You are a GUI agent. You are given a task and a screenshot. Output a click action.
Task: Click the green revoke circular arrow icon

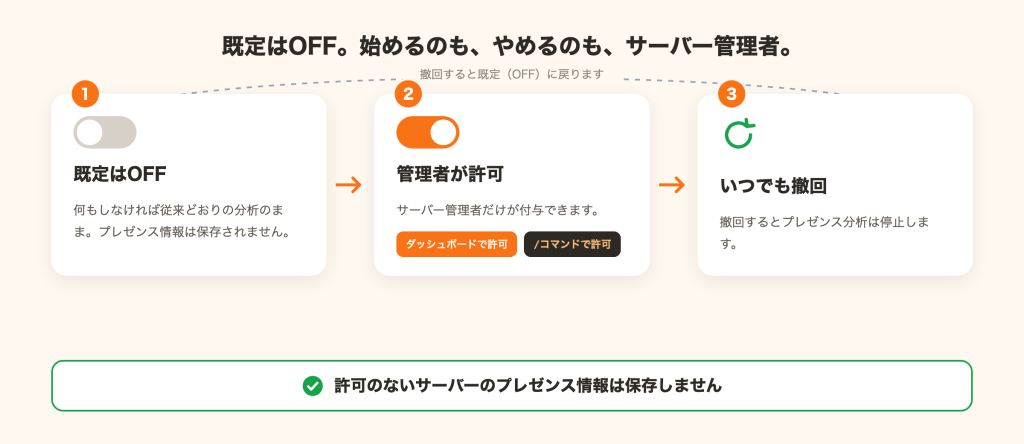739,133
